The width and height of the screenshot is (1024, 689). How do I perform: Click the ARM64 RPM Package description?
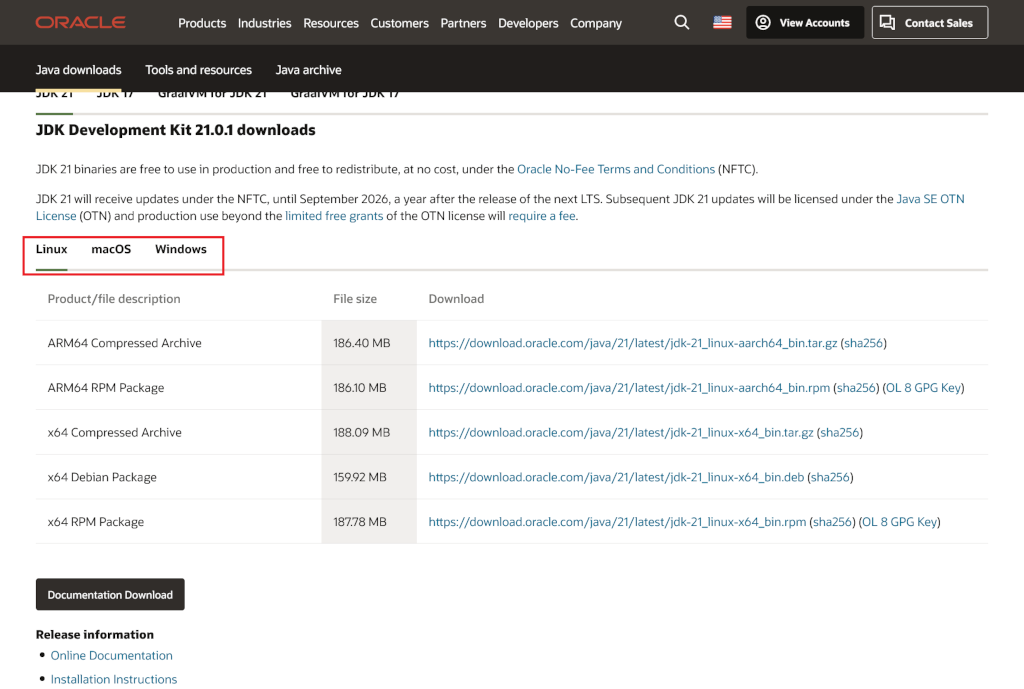pyautogui.click(x=106, y=388)
